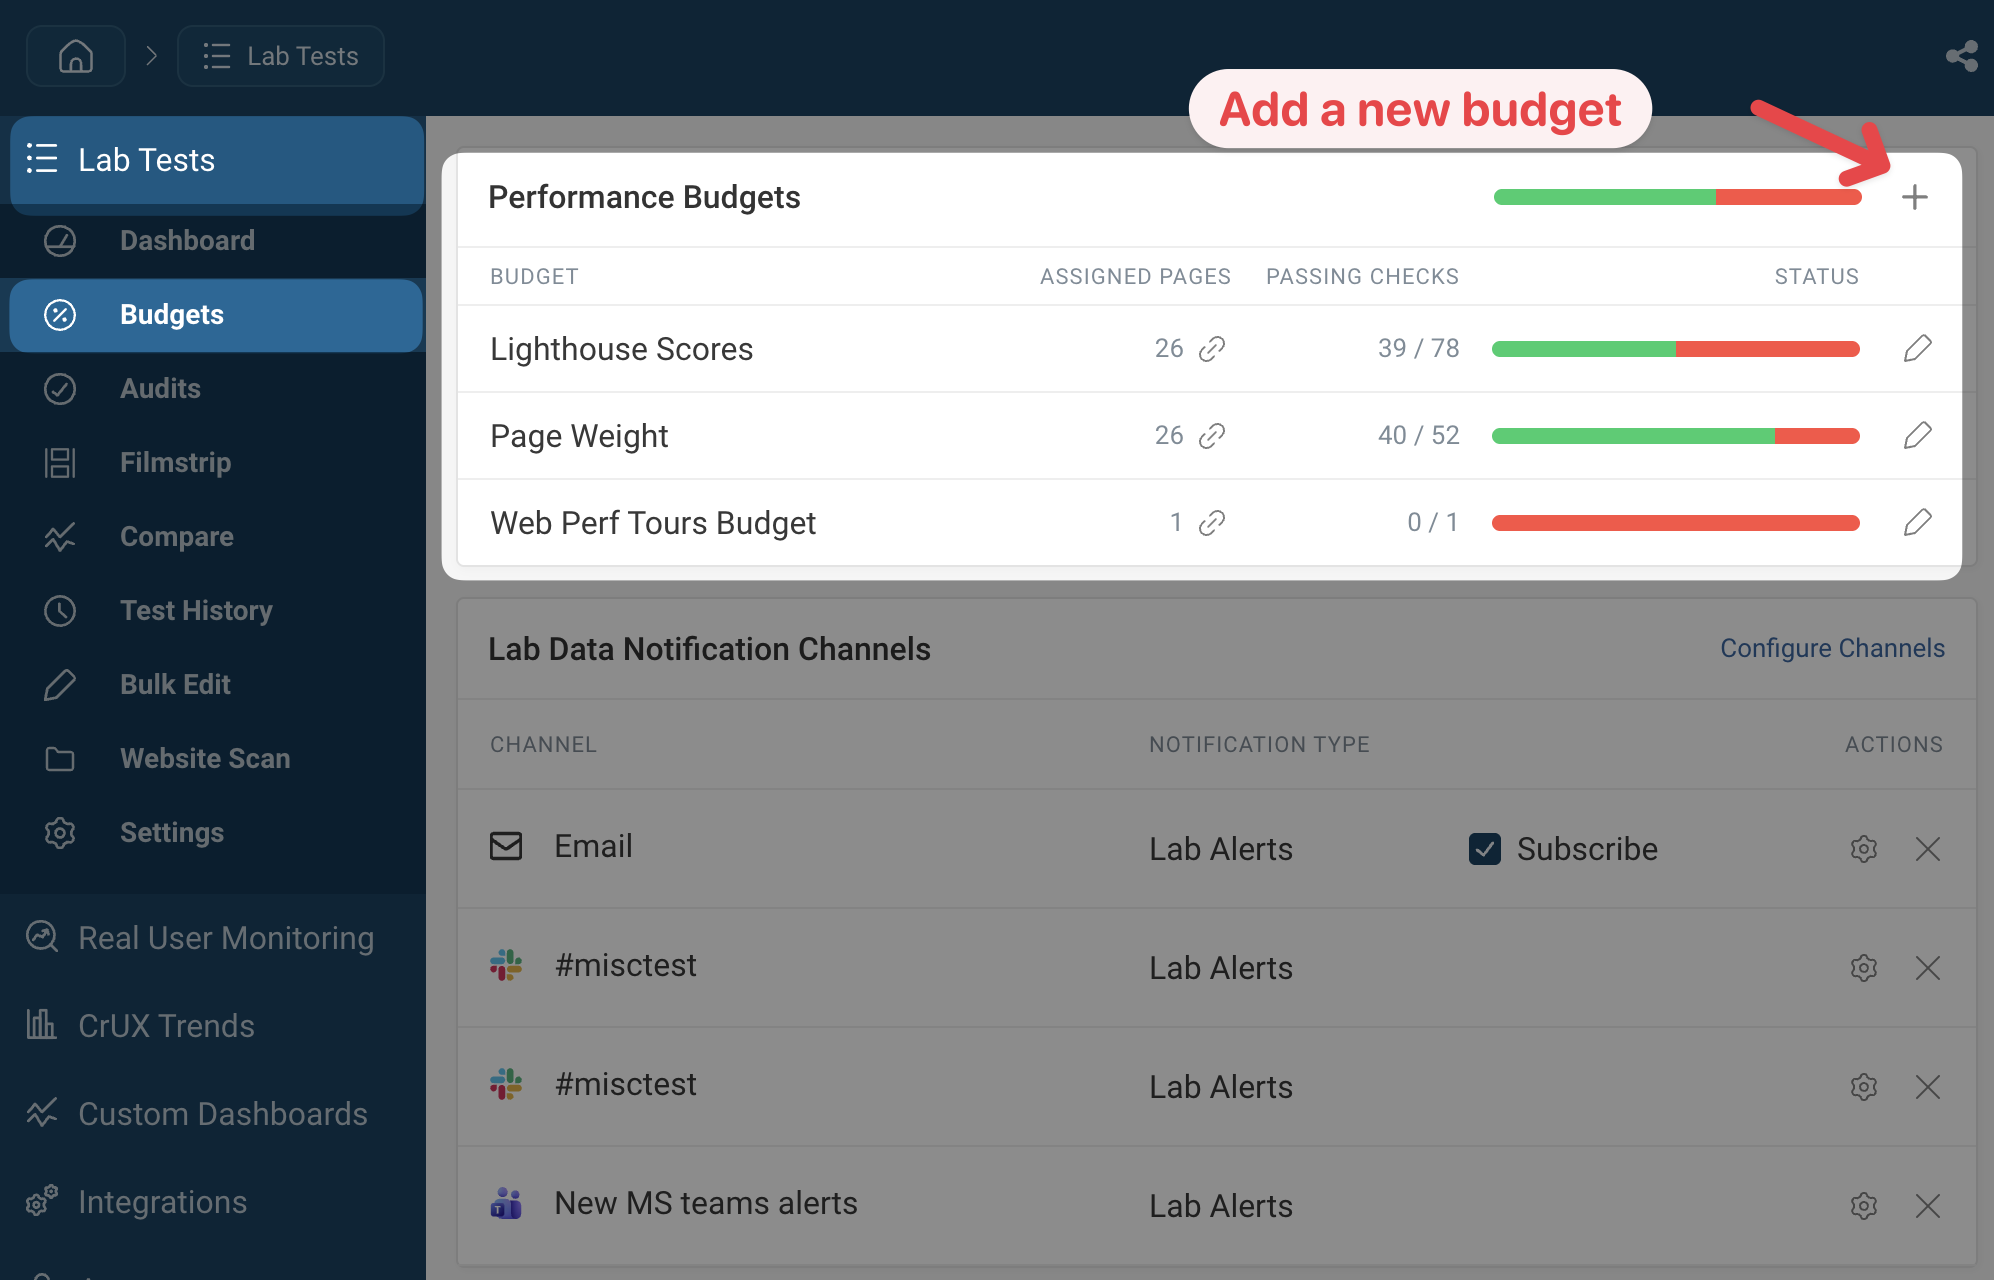Open Test History
The height and width of the screenshot is (1280, 1994).
196,610
